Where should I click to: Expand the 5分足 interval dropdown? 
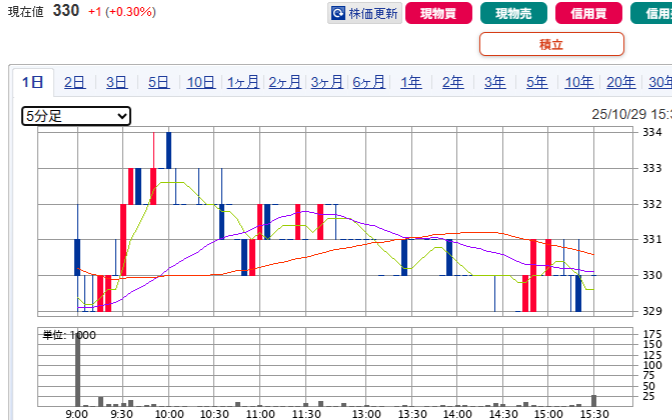click(x=76, y=116)
